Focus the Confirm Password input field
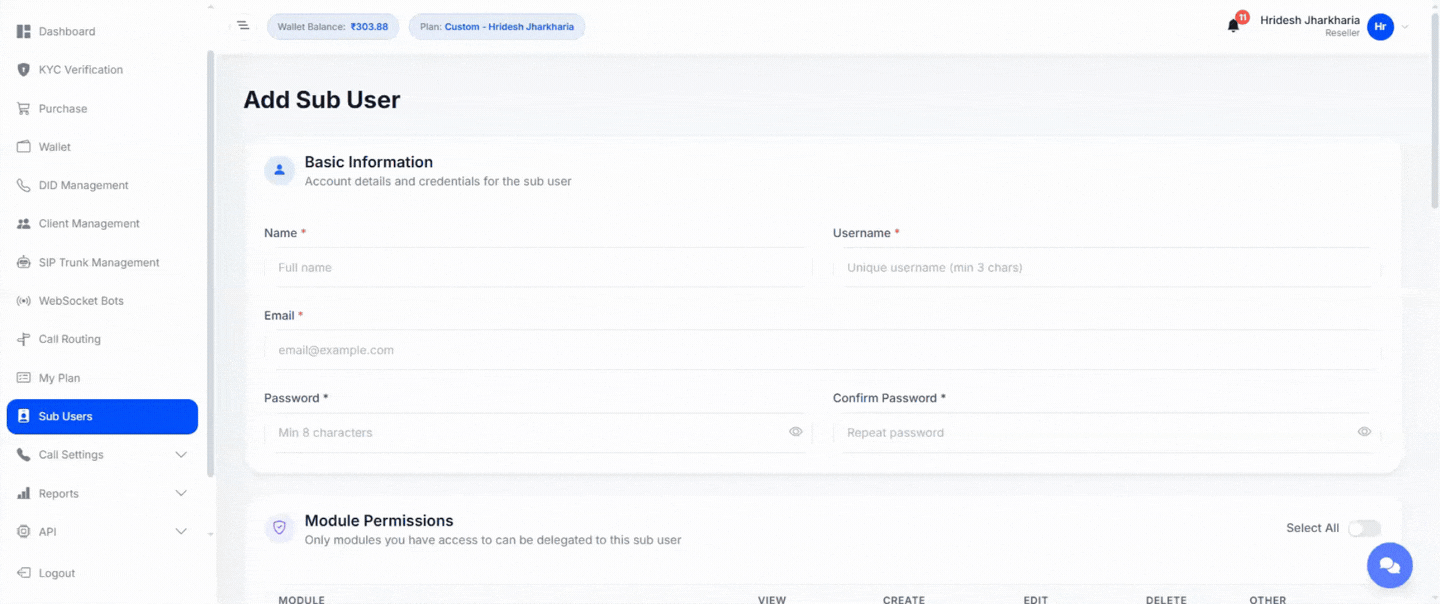The image size is (1440, 604). [1106, 432]
